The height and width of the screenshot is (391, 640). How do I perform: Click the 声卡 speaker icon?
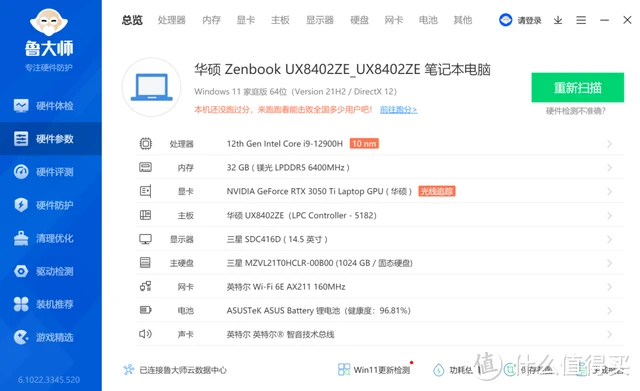(145, 334)
